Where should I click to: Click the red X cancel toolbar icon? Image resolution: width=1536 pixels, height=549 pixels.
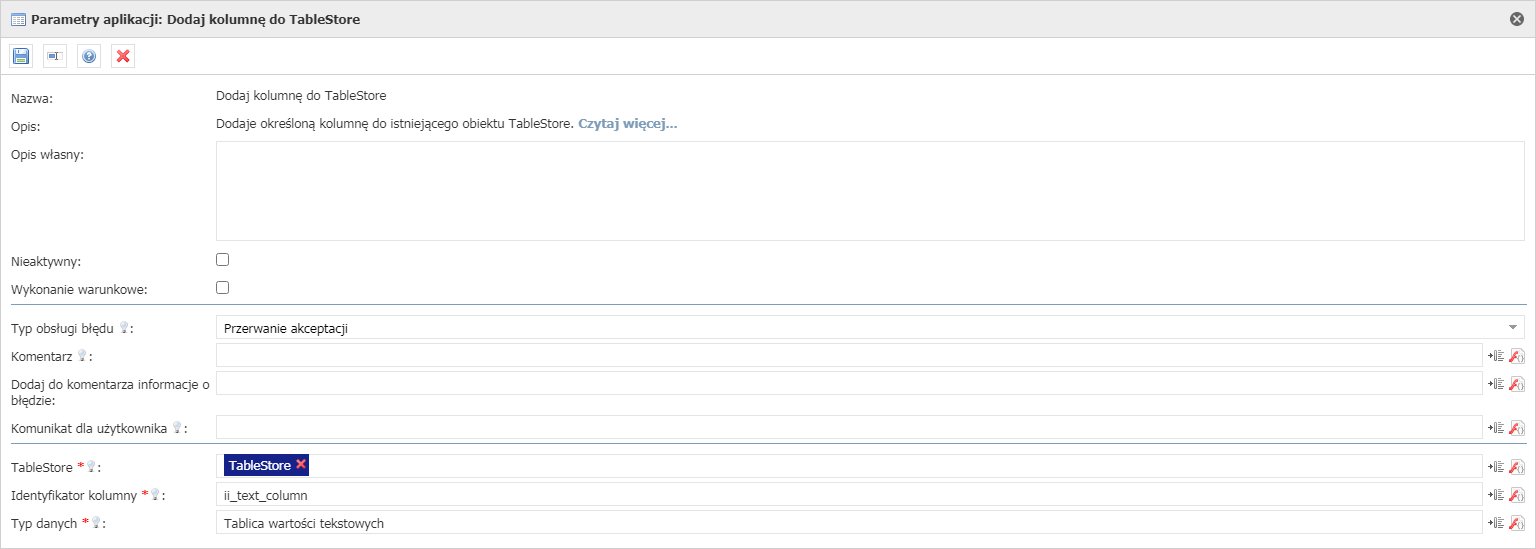(123, 56)
